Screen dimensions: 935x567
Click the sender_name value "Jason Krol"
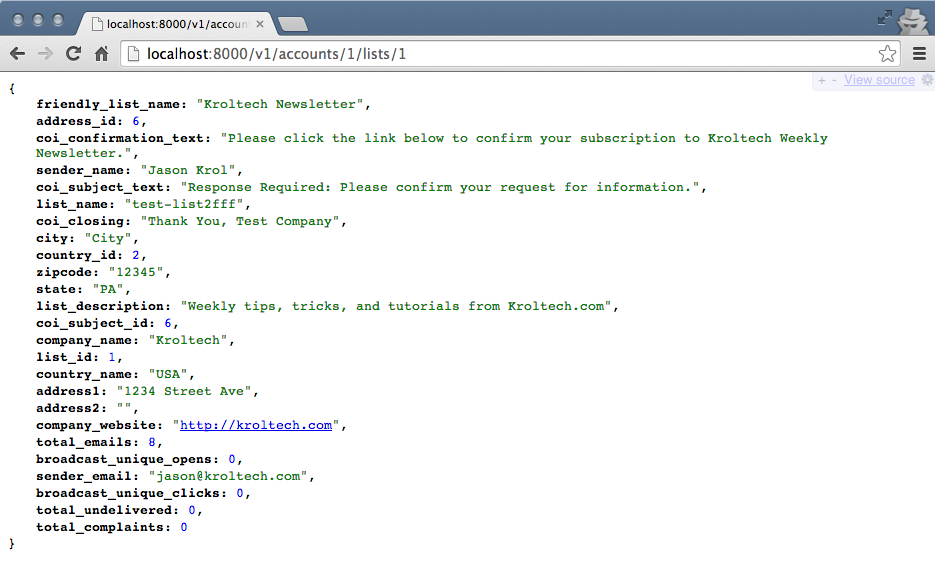[188, 171]
